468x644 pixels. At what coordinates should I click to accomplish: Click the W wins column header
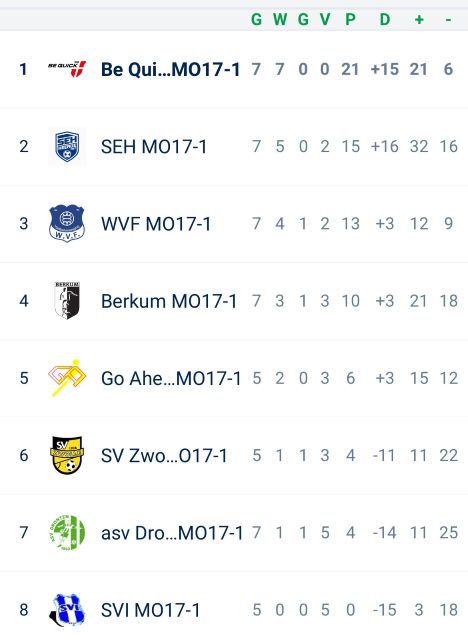[x=280, y=19]
